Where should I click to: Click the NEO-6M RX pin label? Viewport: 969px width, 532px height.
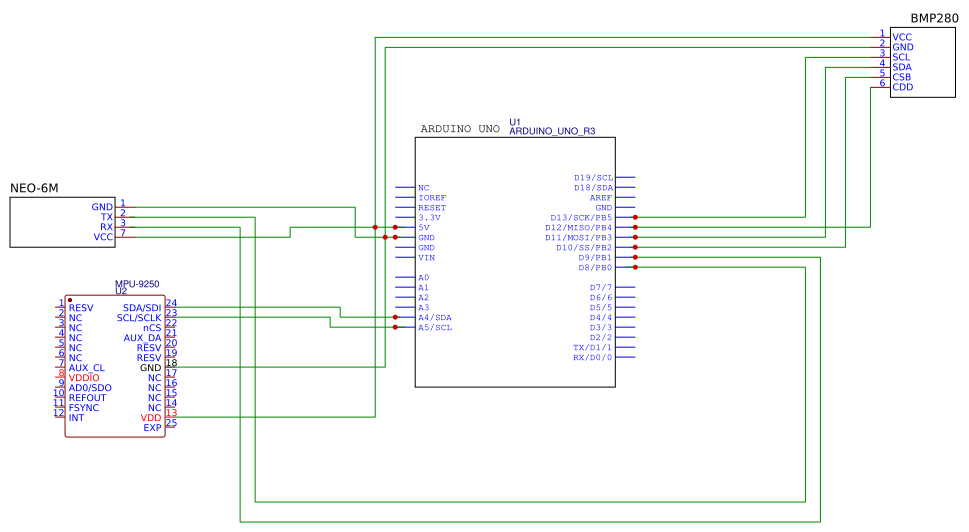[x=106, y=227]
